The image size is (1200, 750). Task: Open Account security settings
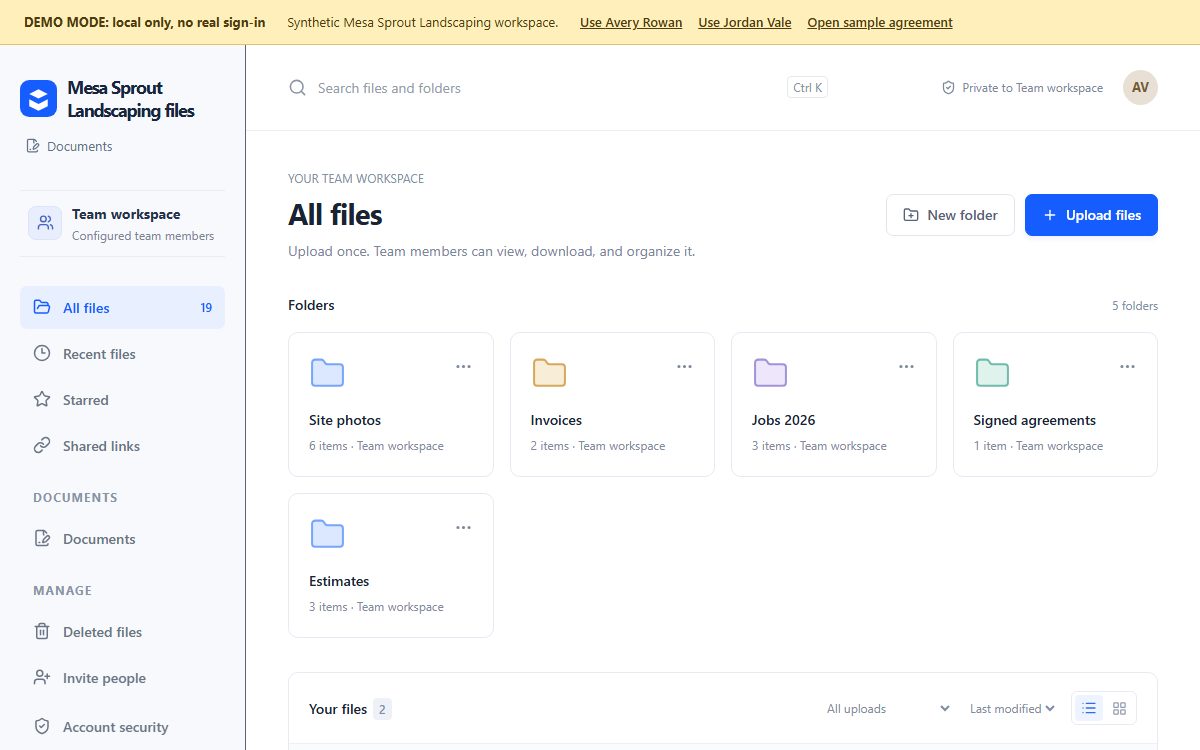click(x=122, y=727)
